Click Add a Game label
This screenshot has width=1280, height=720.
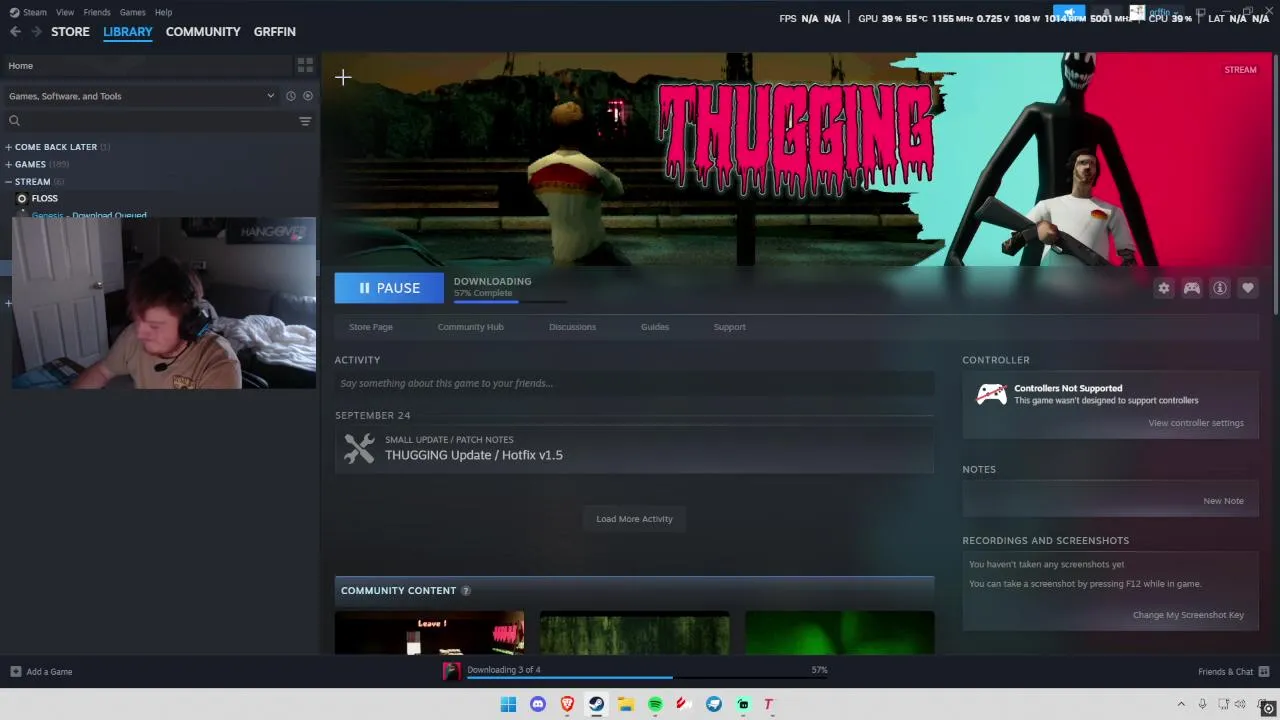(x=49, y=672)
